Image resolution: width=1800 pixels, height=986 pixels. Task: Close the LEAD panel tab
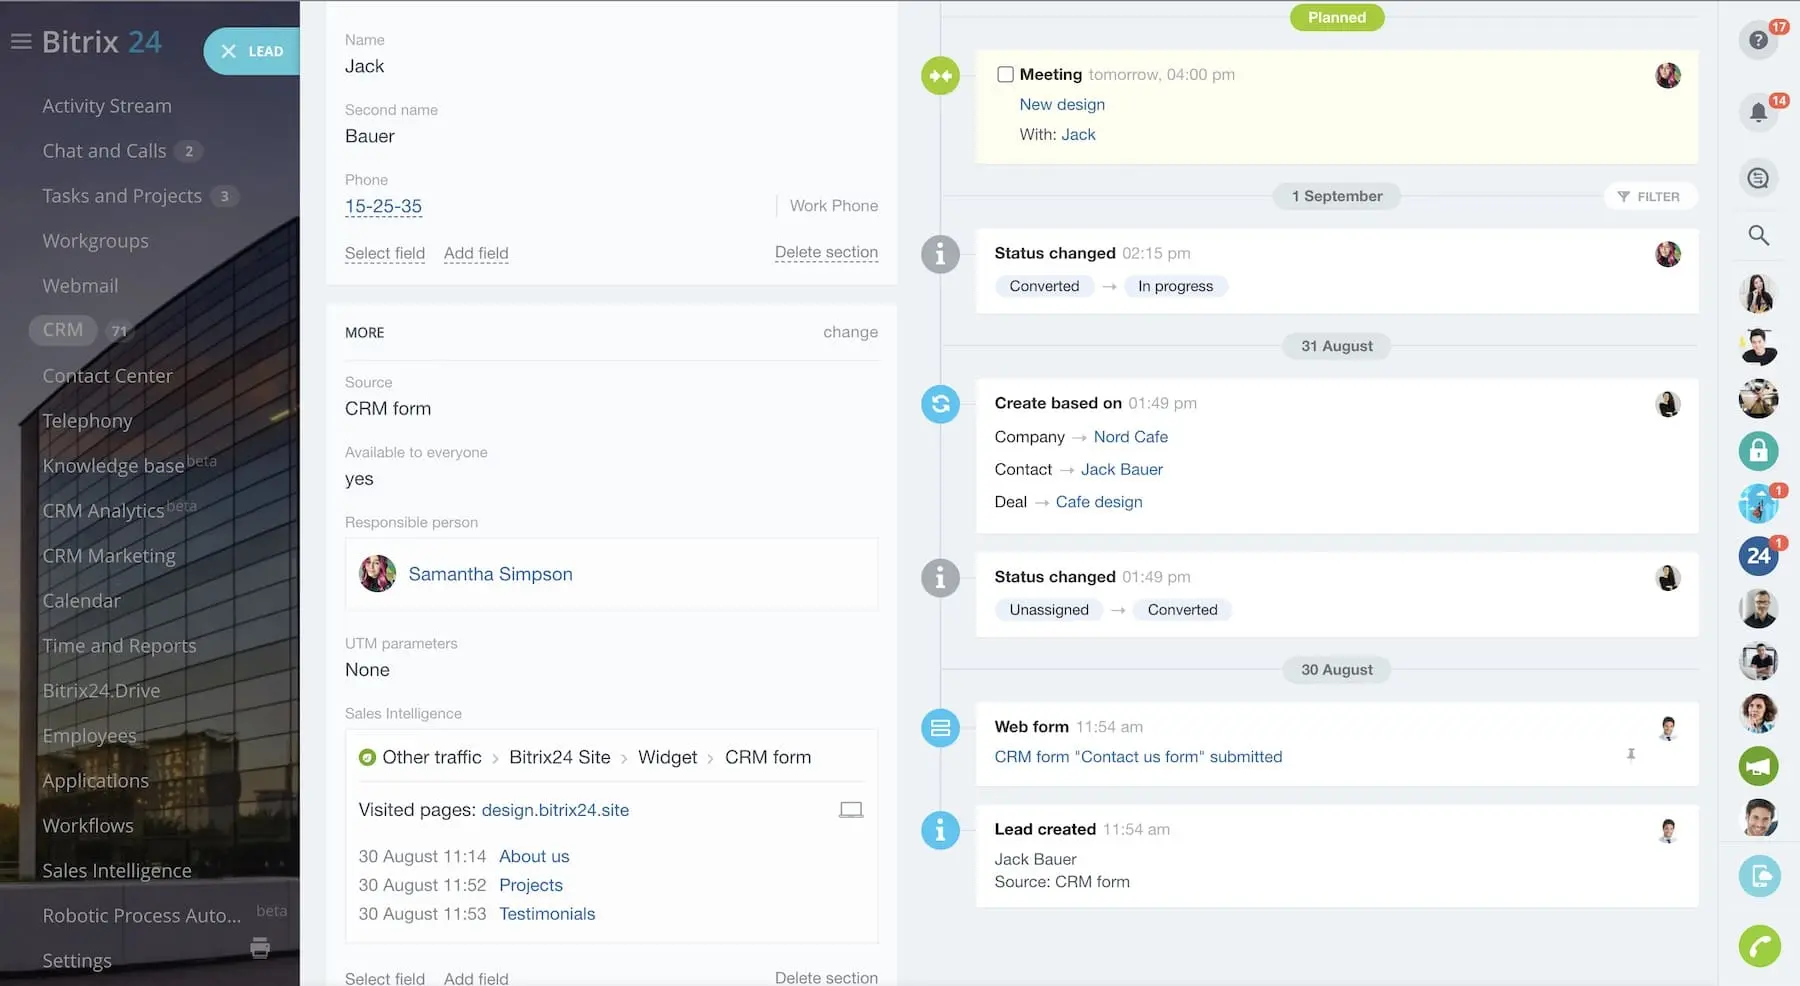pos(229,51)
